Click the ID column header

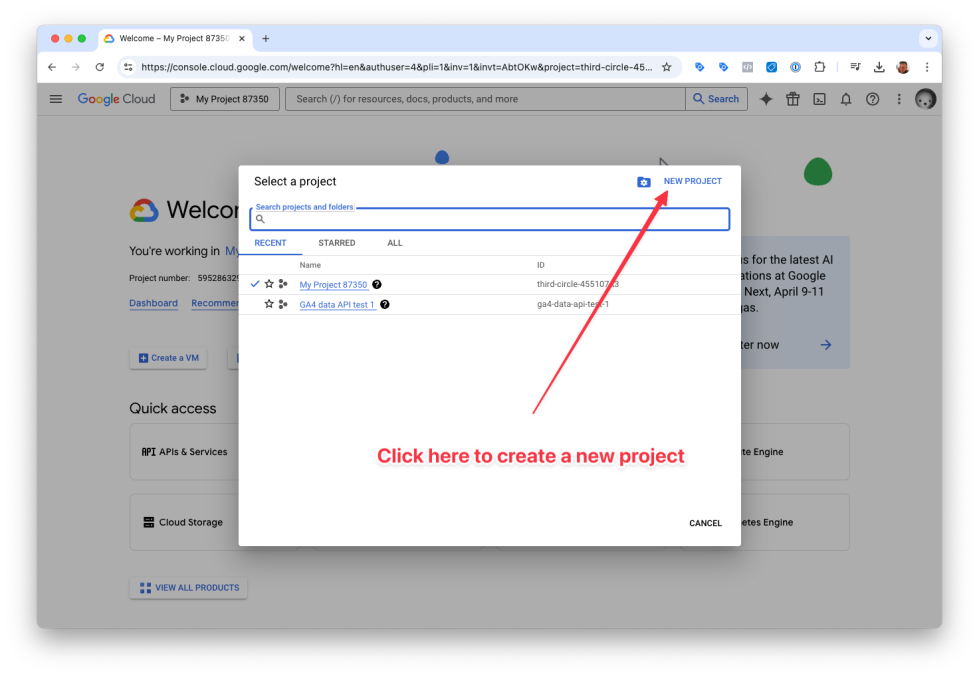(541, 265)
